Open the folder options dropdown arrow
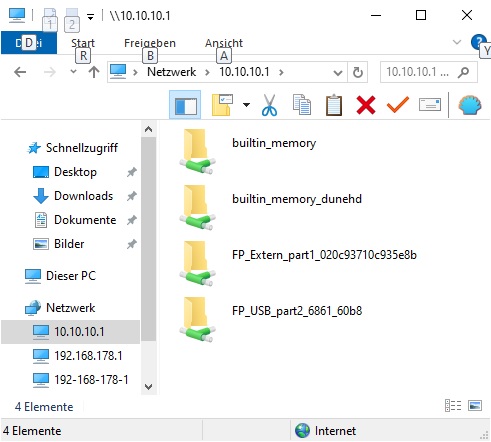This screenshot has width=491, height=442. pos(246,105)
